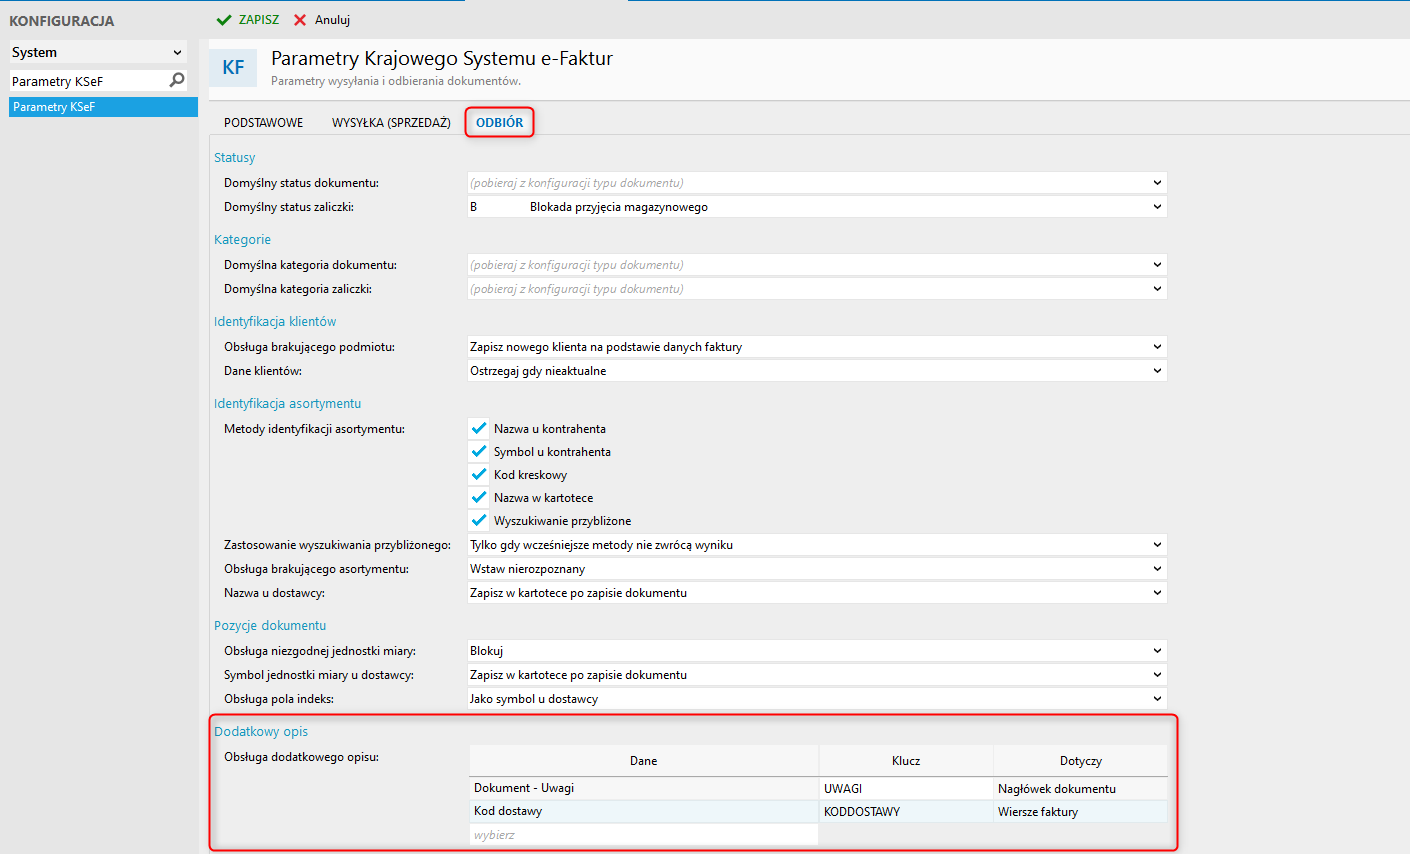Image resolution: width=1410 pixels, height=854 pixels.
Task: Switch to the PODSTAWOWE tab
Action: coord(263,123)
